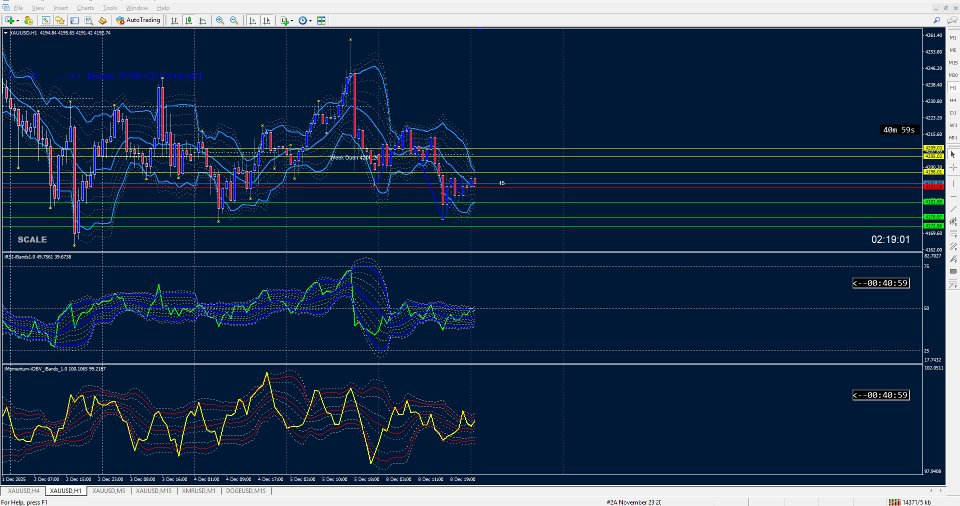Select the XAUUSD,H1 chart tab
The image size is (960, 506).
tap(66, 491)
